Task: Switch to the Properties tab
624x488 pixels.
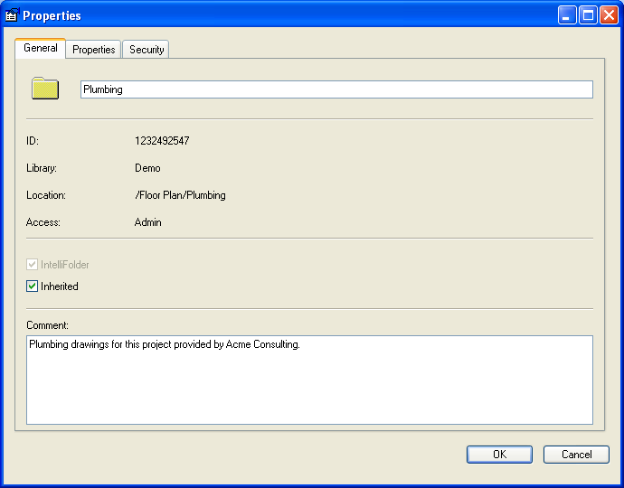Action: tap(94, 49)
